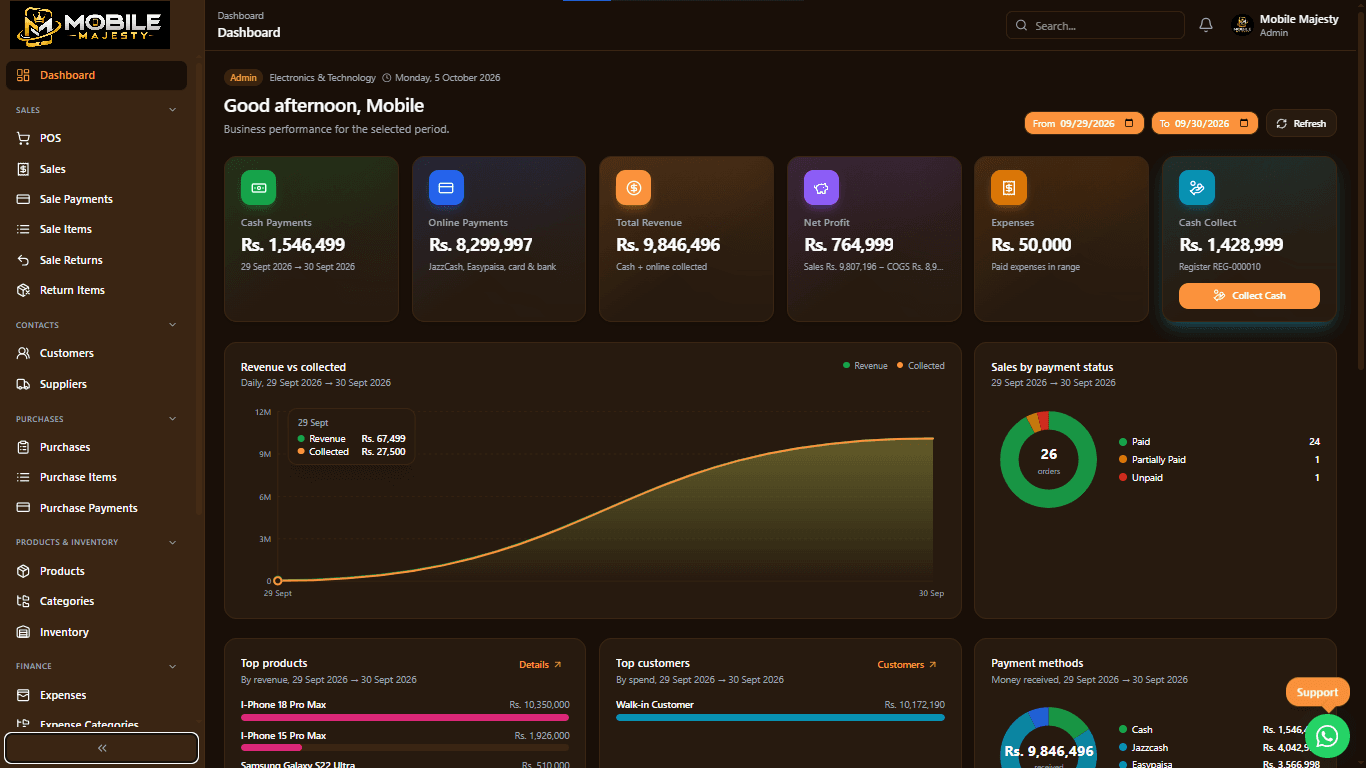This screenshot has height=768, width=1366.
Task: Toggle Revenue series in chart legend
Action: 865,366
